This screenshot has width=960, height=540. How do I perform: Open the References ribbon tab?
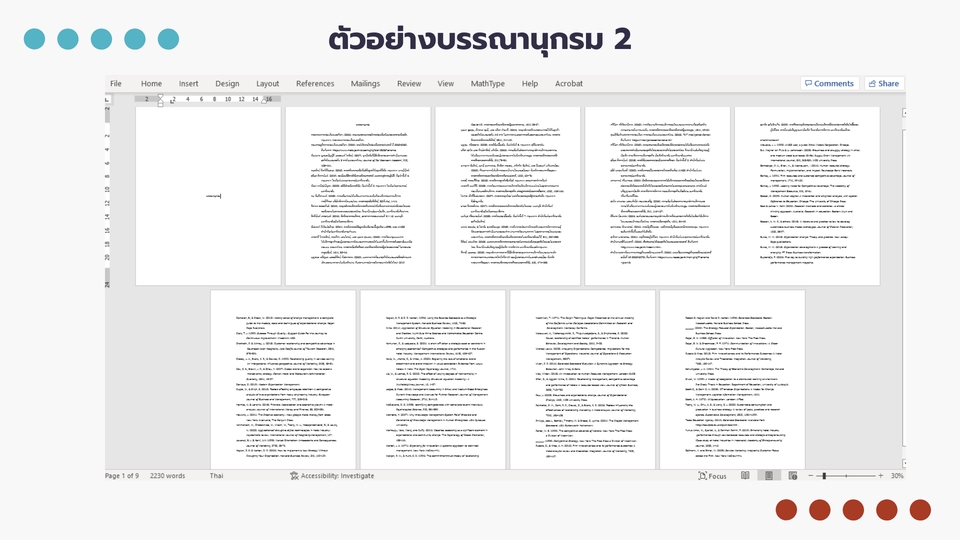[x=315, y=84]
